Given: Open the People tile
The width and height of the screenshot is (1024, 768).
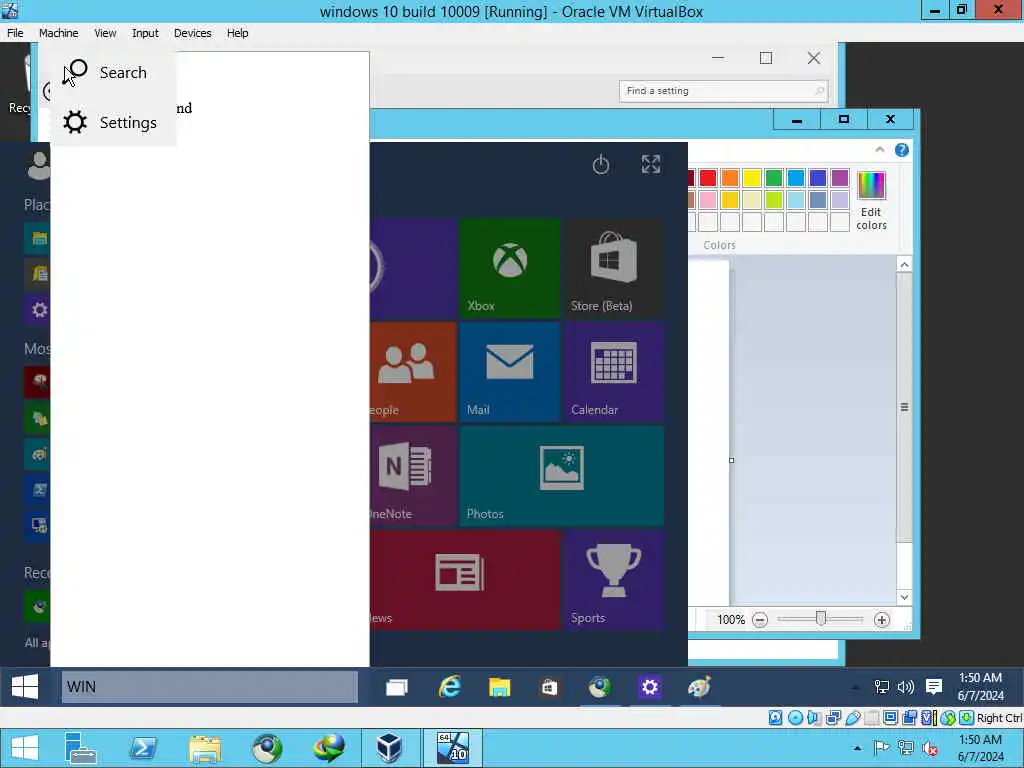Looking at the screenshot, I should pyautogui.click(x=413, y=372).
